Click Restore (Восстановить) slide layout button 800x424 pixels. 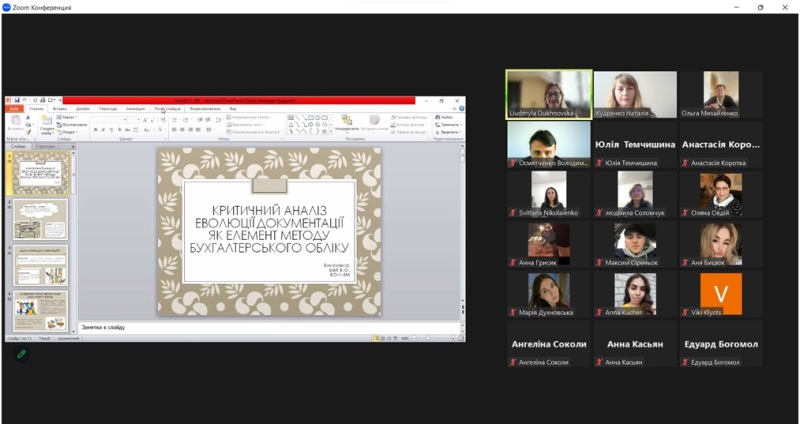(72, 124)
